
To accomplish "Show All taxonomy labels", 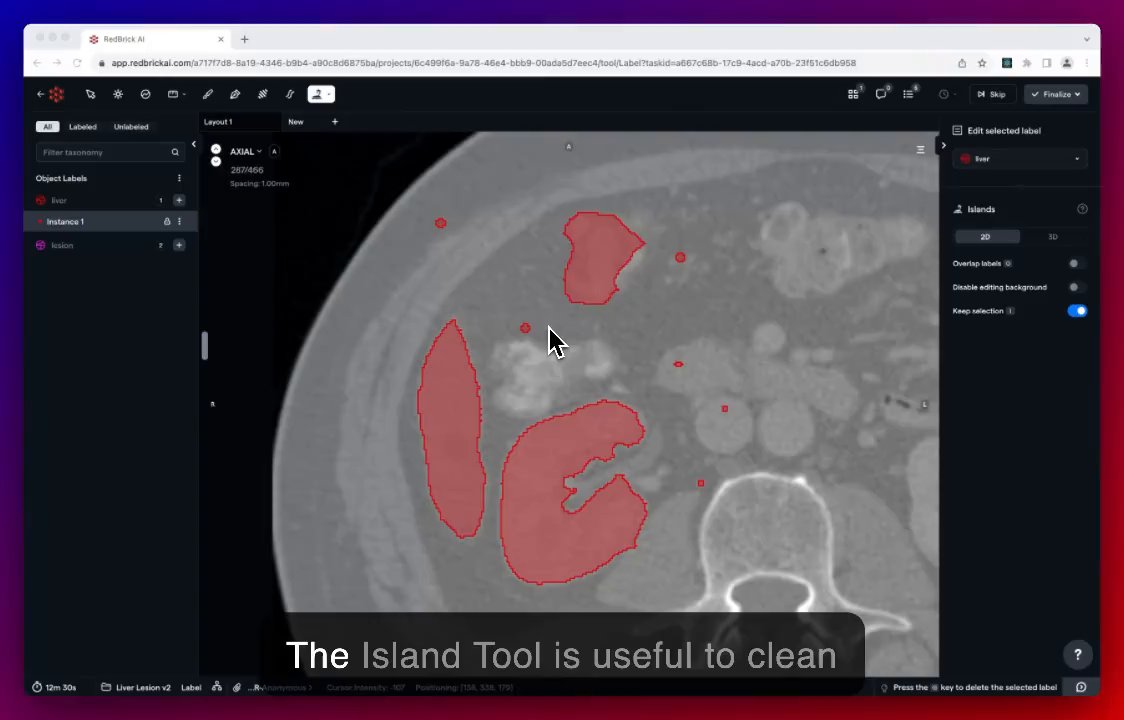I will click(x=47, y=127).
